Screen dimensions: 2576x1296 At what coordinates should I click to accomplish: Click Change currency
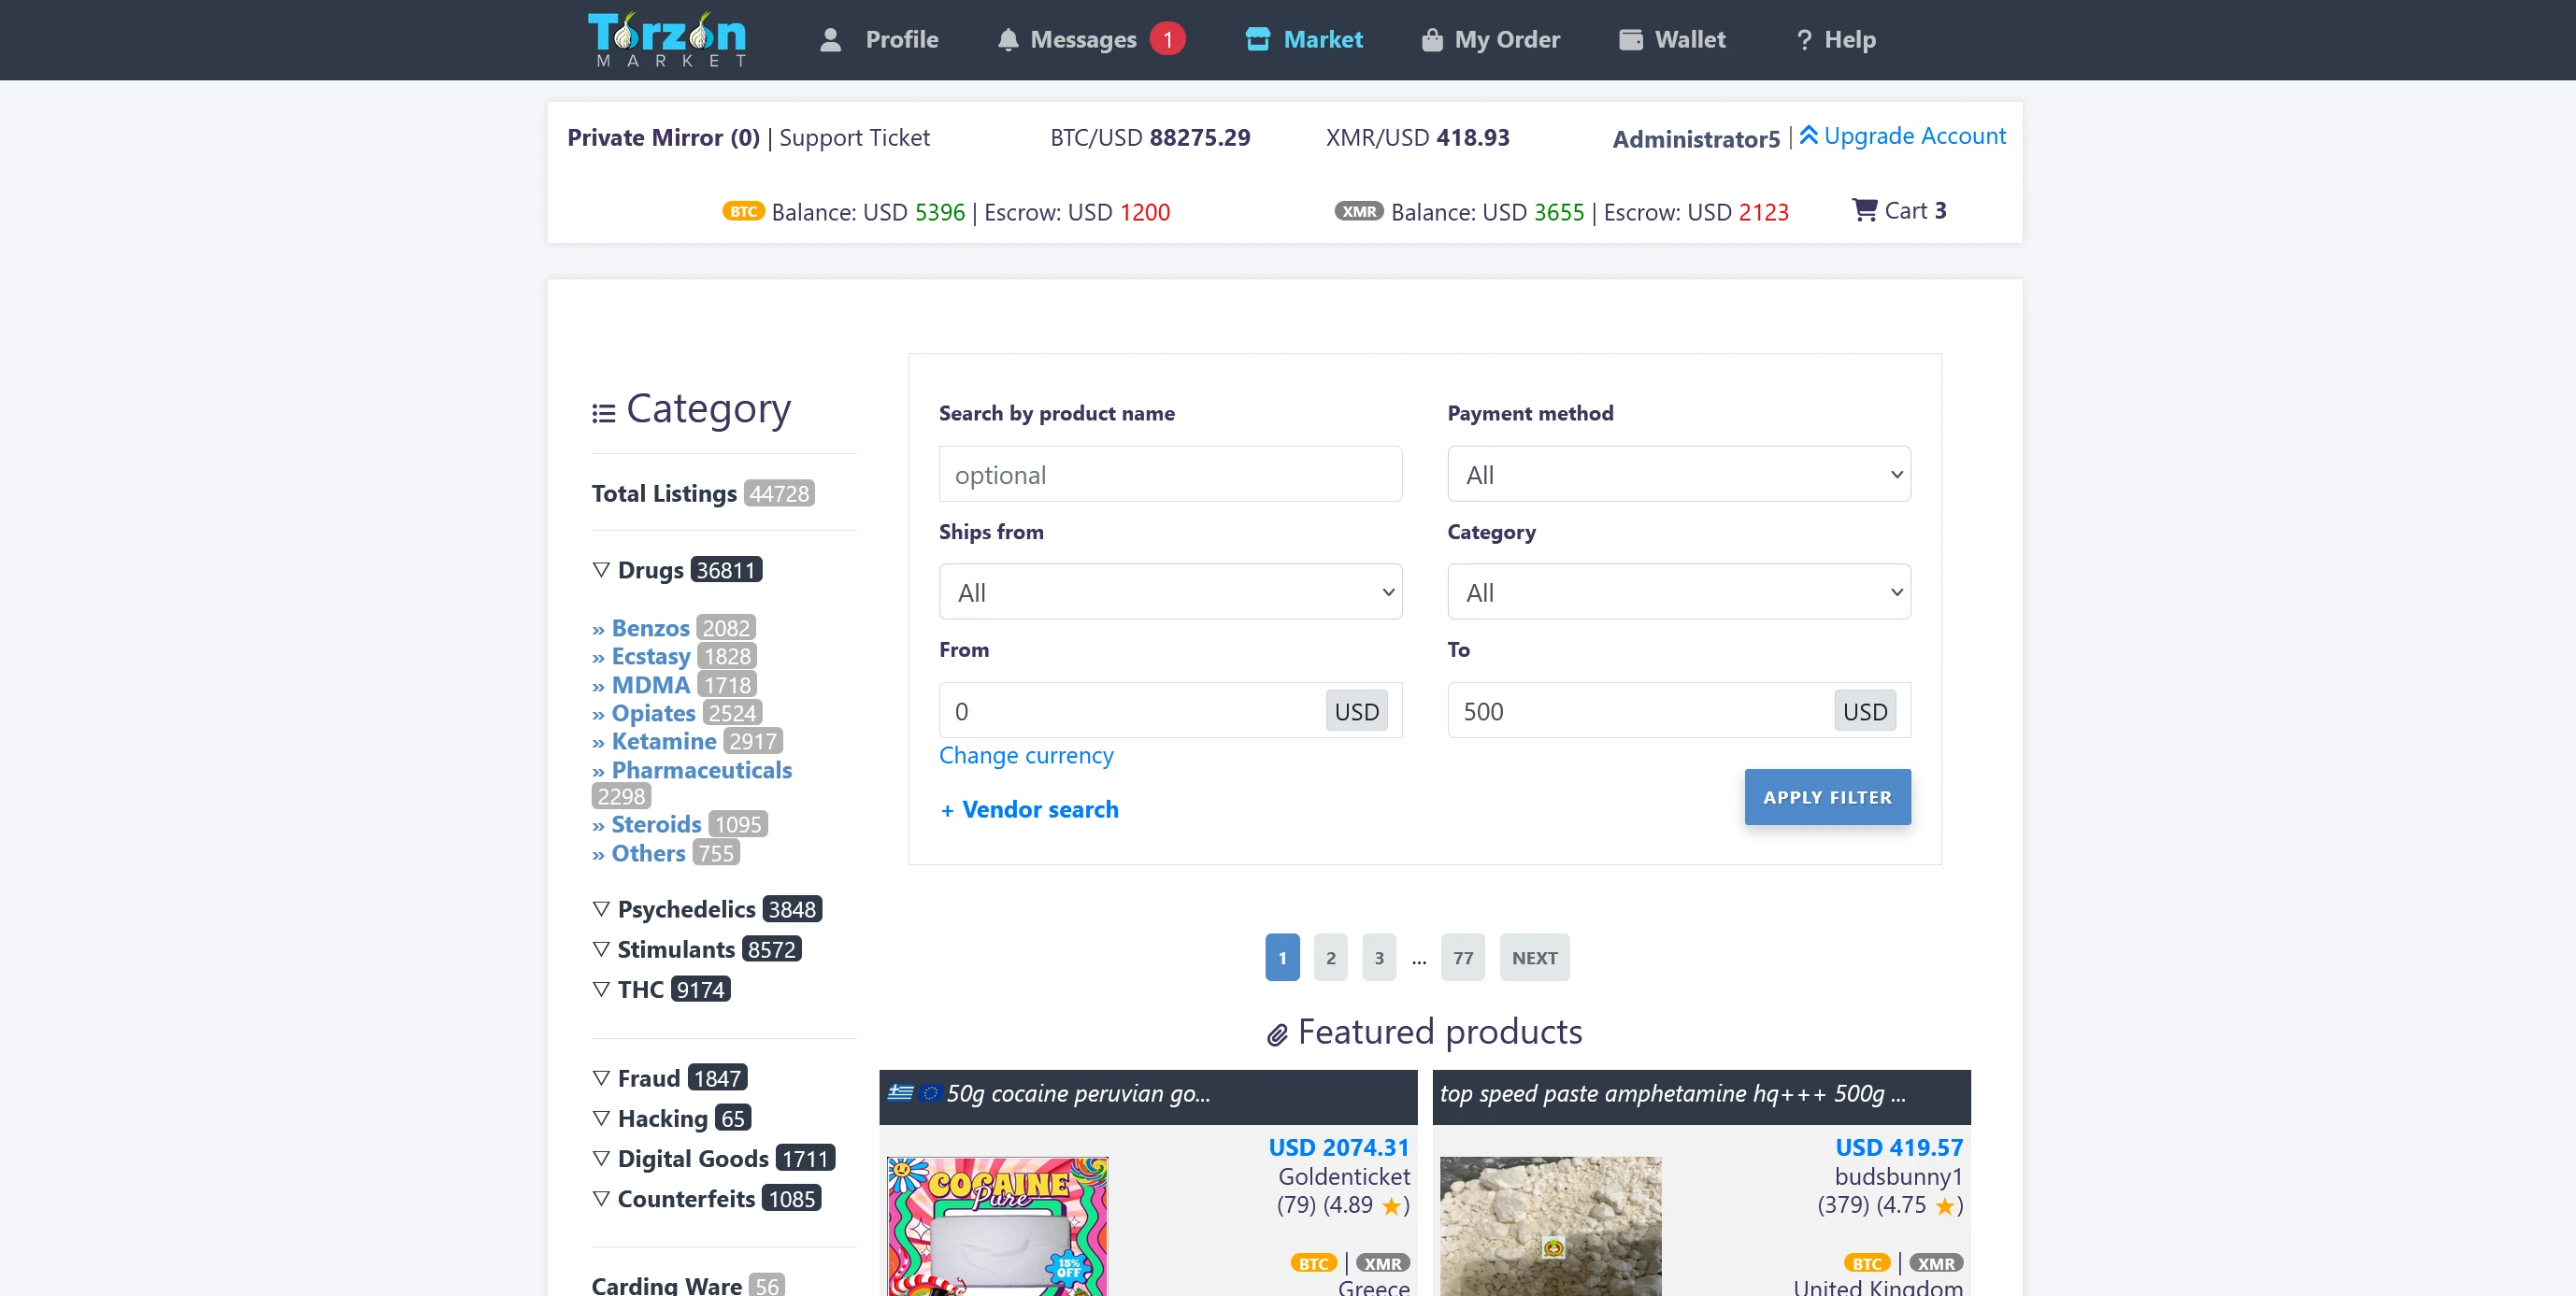(1025, 756)
